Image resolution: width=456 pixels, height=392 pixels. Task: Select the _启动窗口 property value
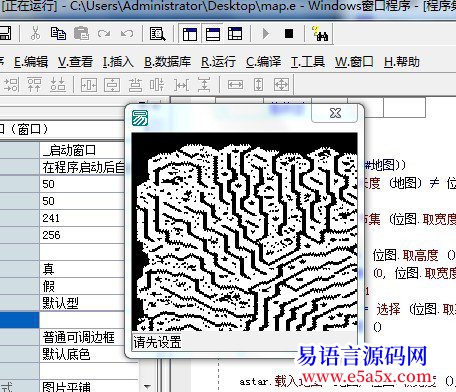click(x=69, y=150)
